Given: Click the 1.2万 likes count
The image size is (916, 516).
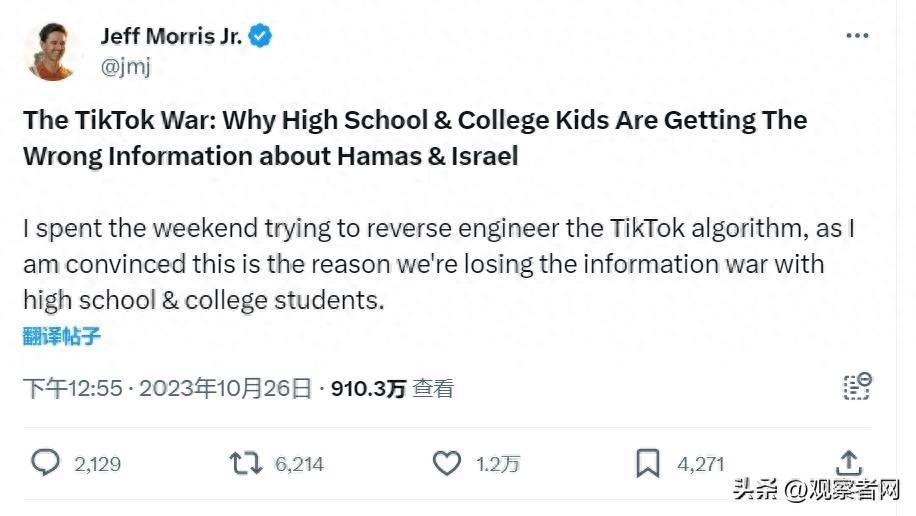Looking at the screenshot, I should pyautogui.click(x=497, y=464).
